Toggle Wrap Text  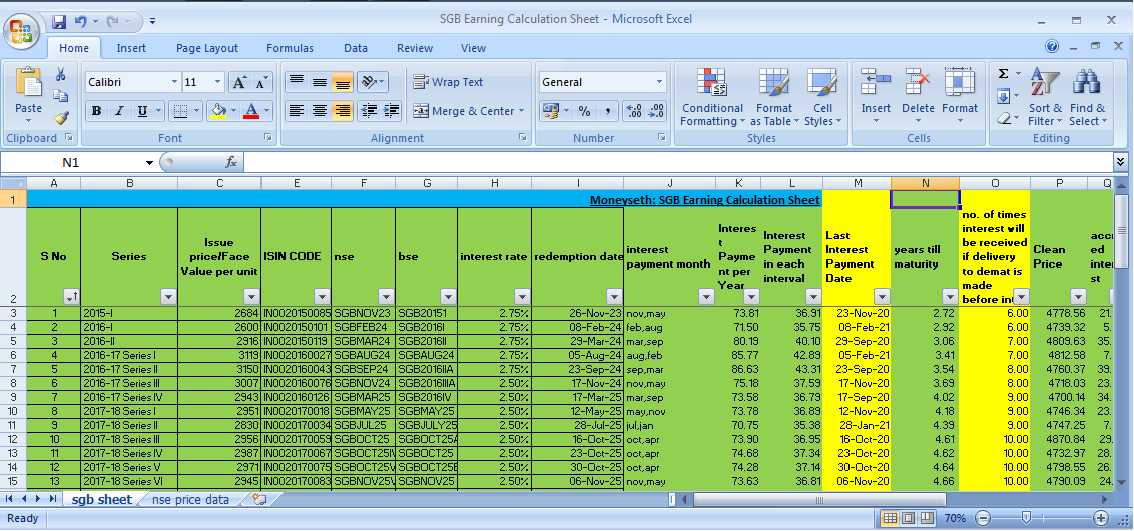448,82
